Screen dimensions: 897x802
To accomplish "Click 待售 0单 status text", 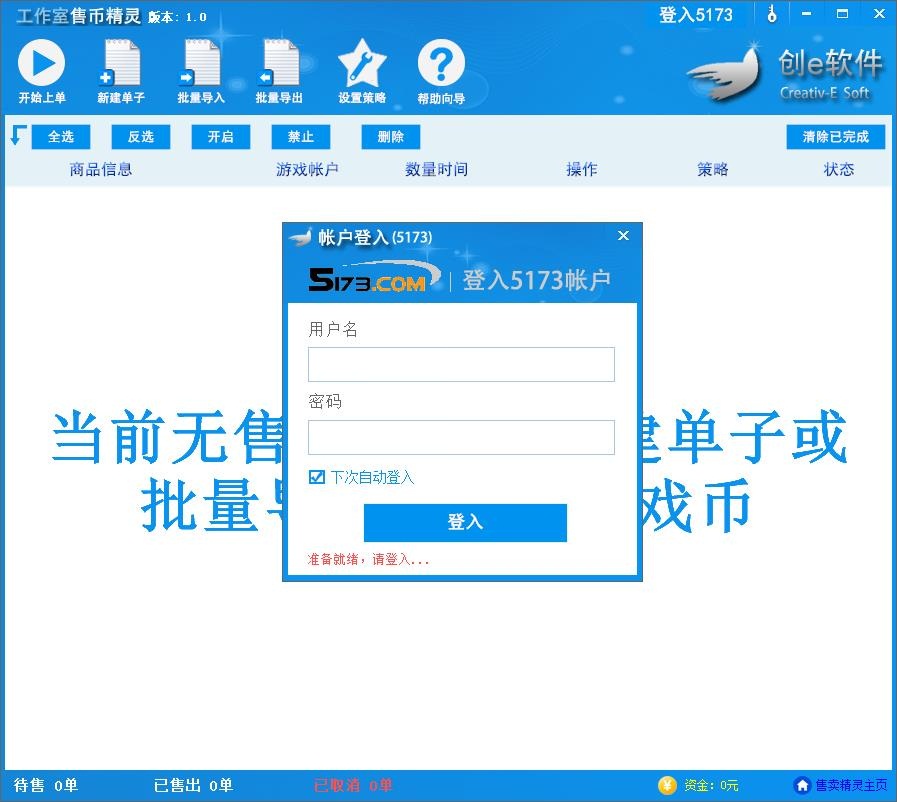I will pos(46,785).
